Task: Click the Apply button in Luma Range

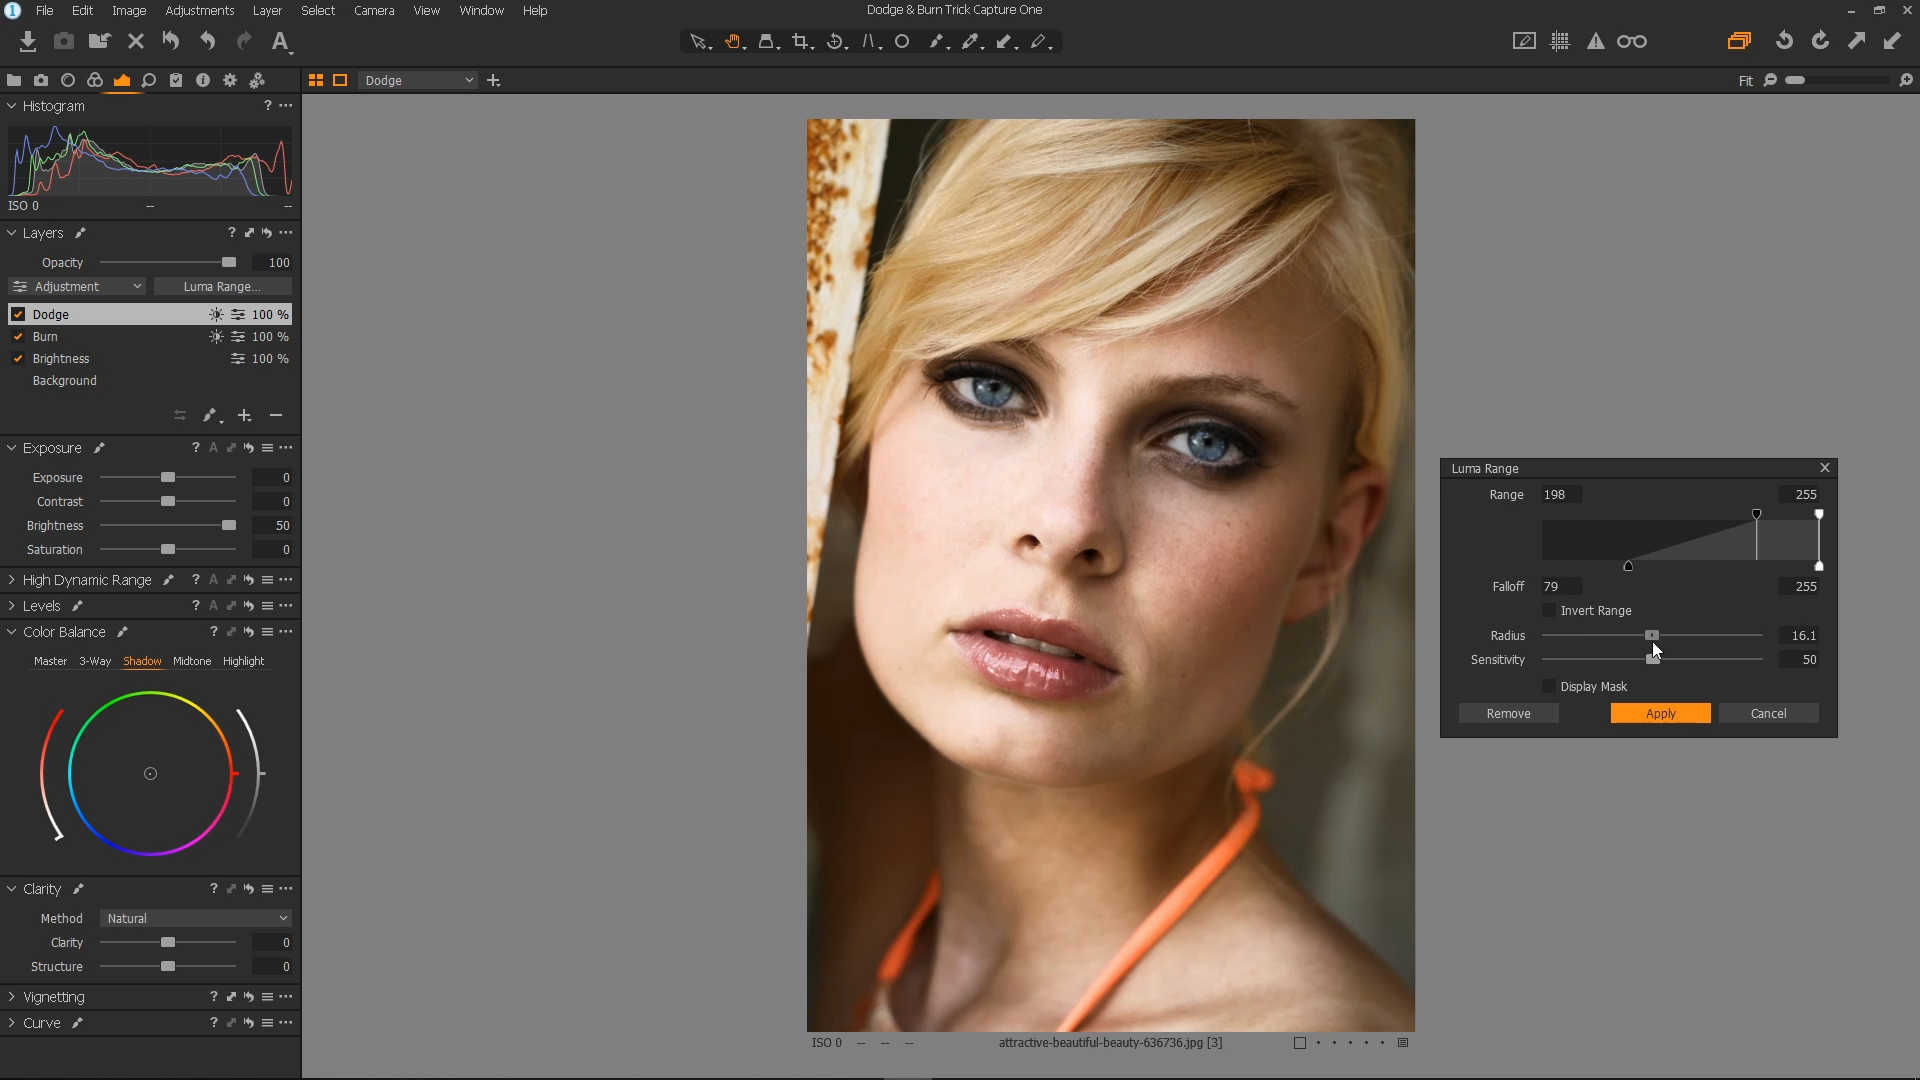Action: (x=1660, y=714)
